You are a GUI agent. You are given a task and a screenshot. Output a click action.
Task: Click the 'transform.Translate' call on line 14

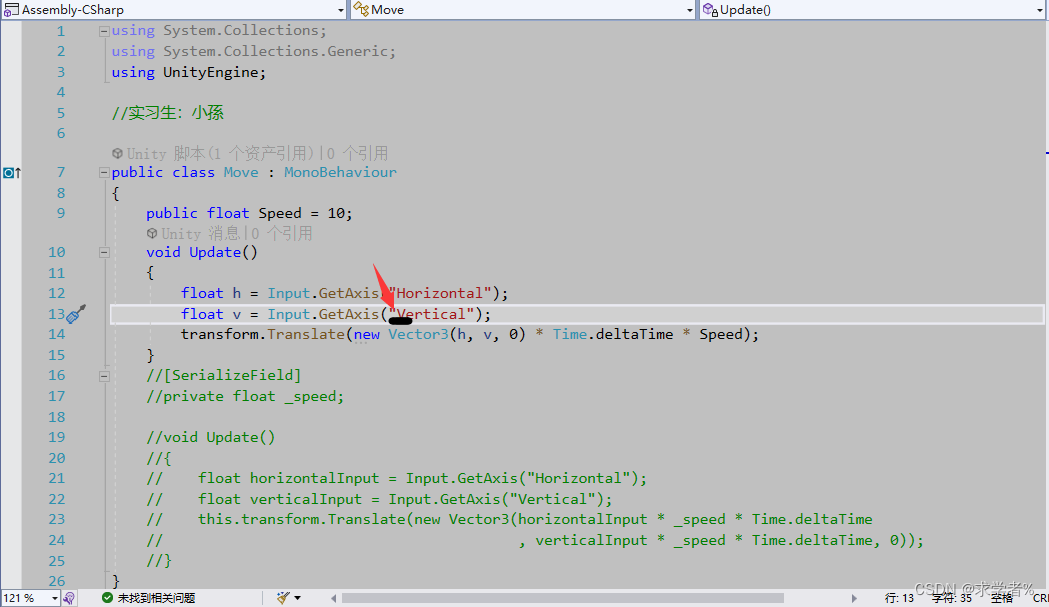tap(263, 334)
